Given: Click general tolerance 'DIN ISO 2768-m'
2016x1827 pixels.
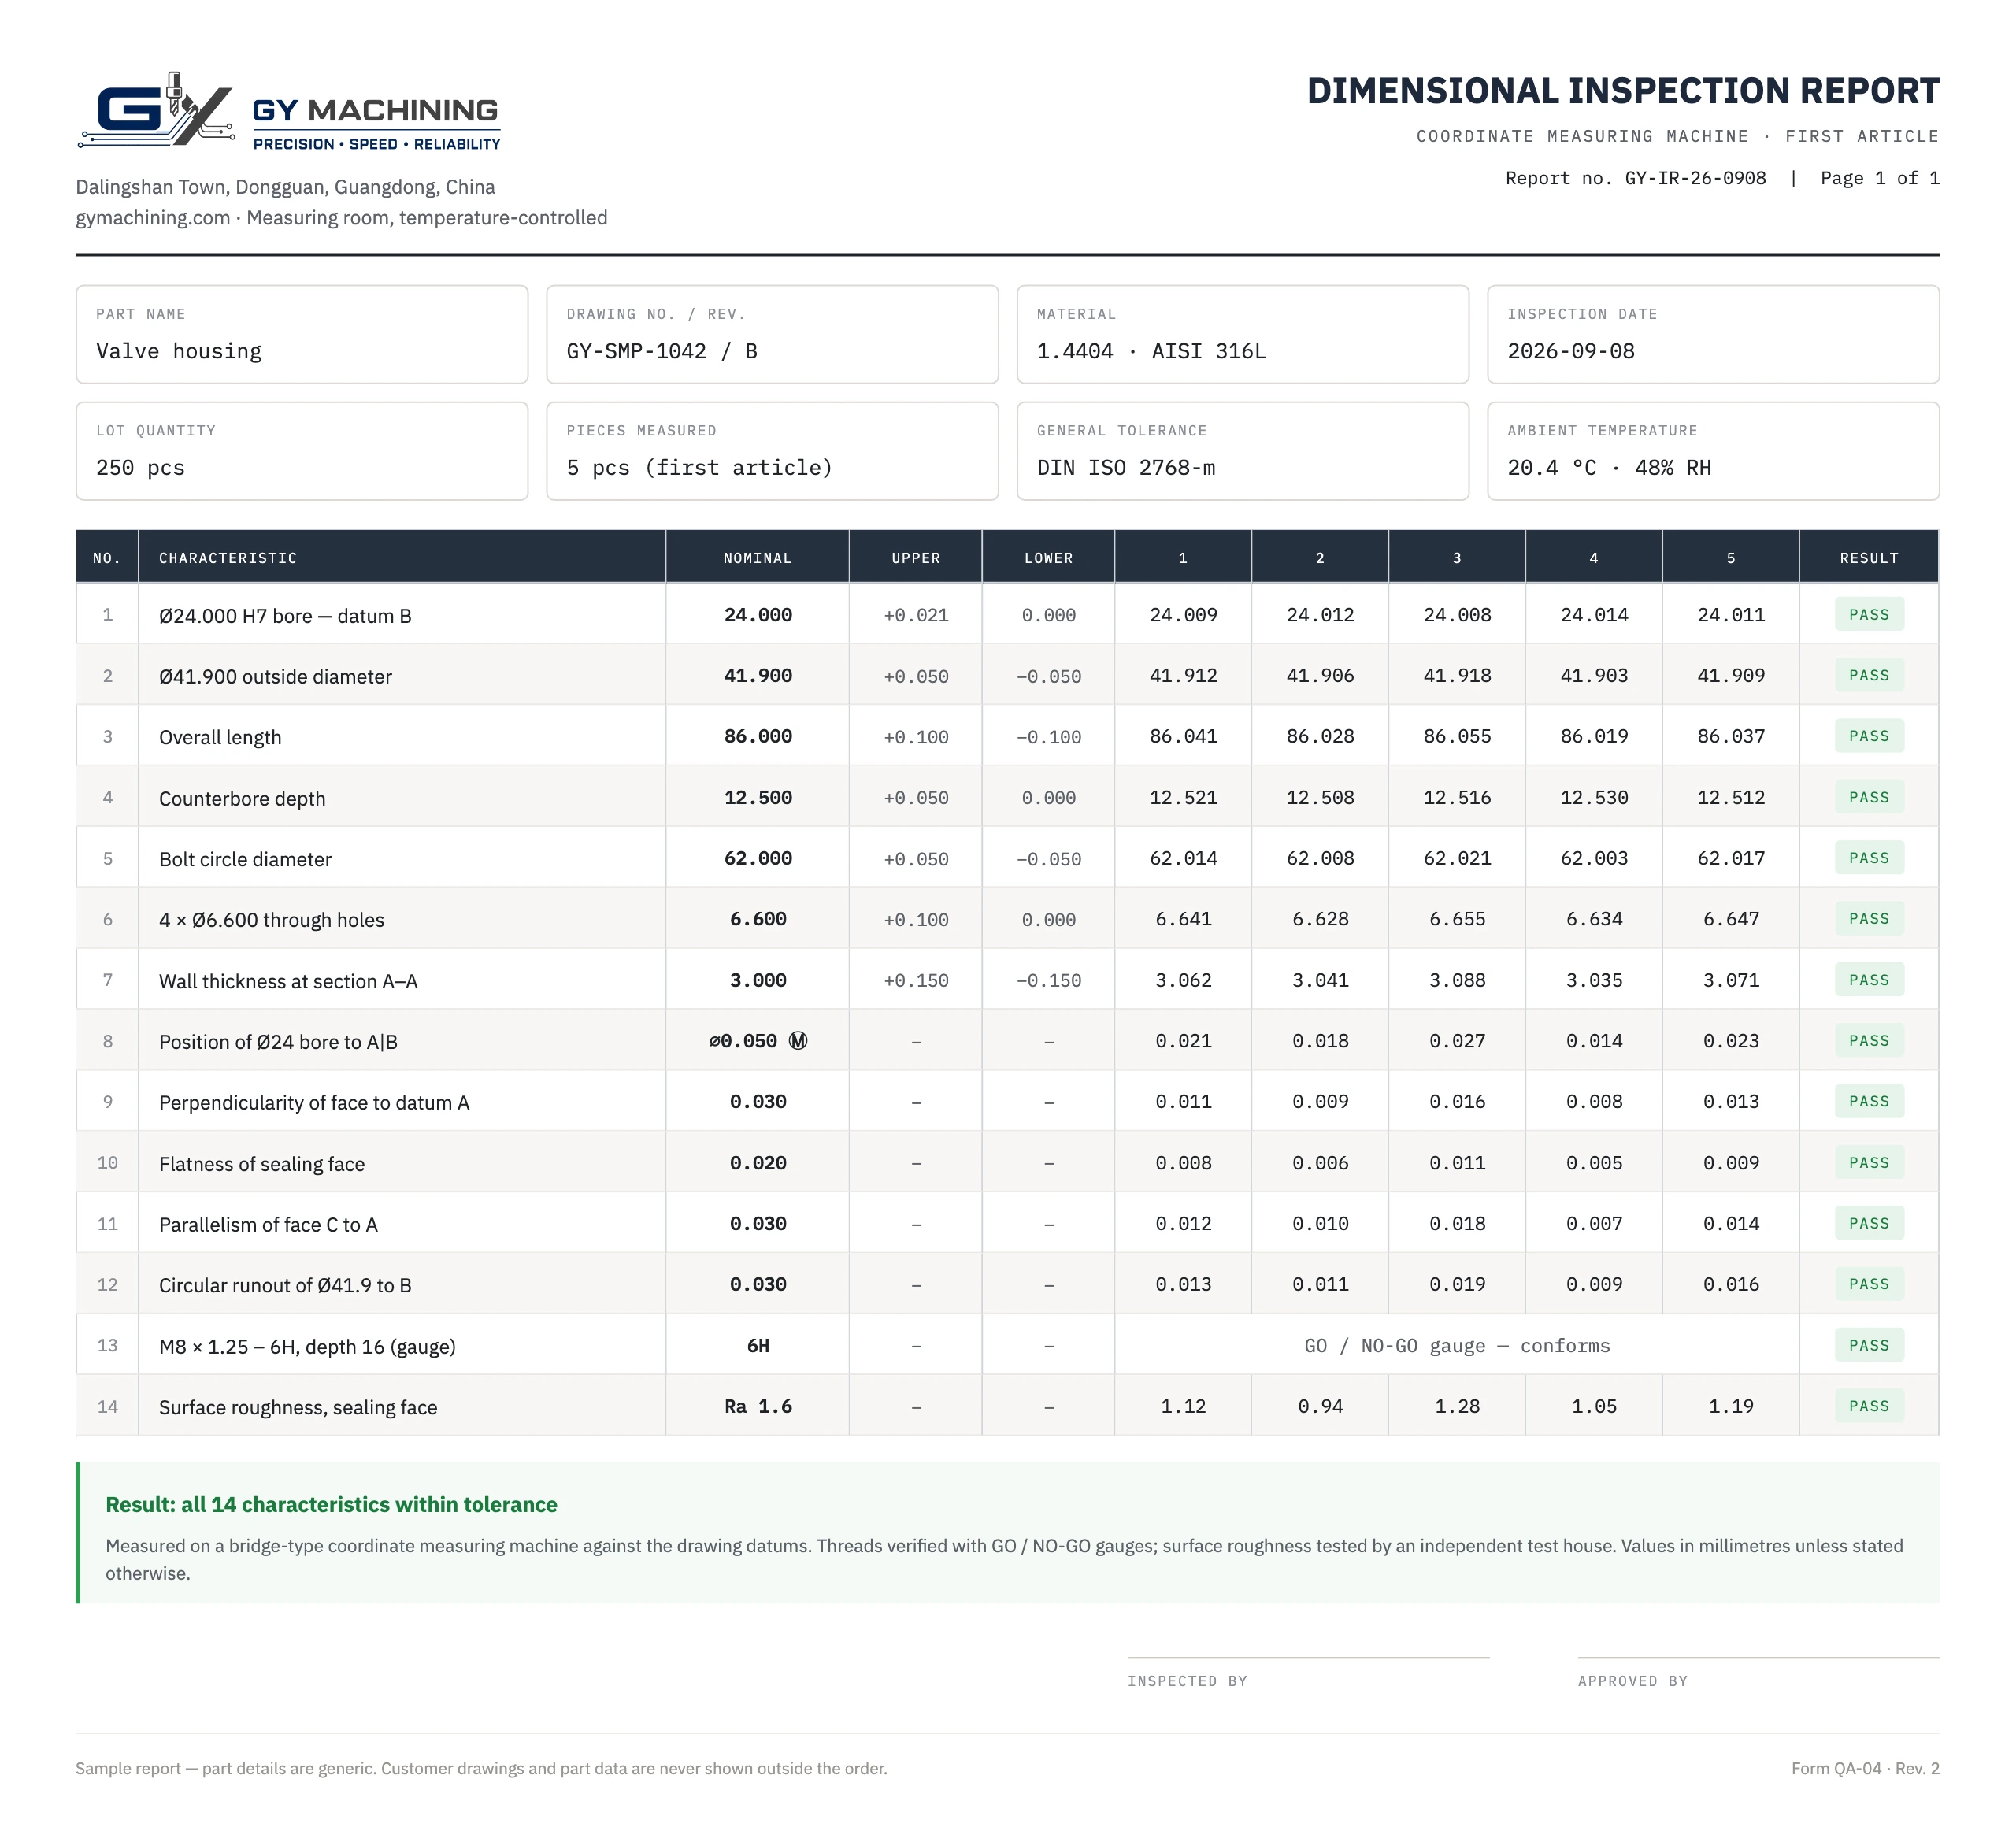Looking at the screenshot, I should point(1125,468).
